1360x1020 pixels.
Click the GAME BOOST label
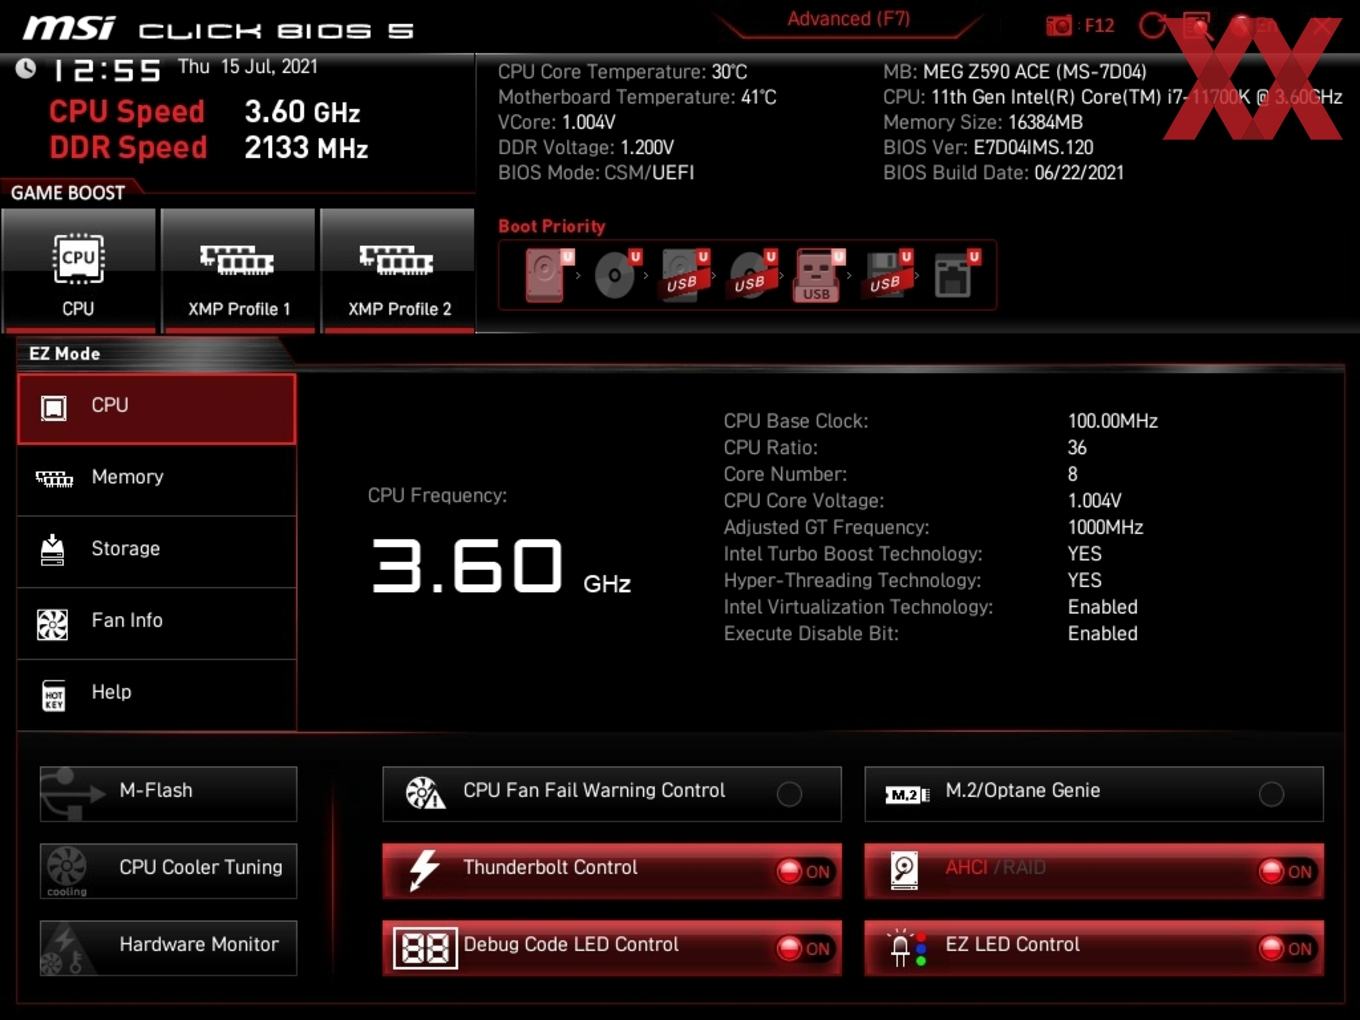click(68, 193)
